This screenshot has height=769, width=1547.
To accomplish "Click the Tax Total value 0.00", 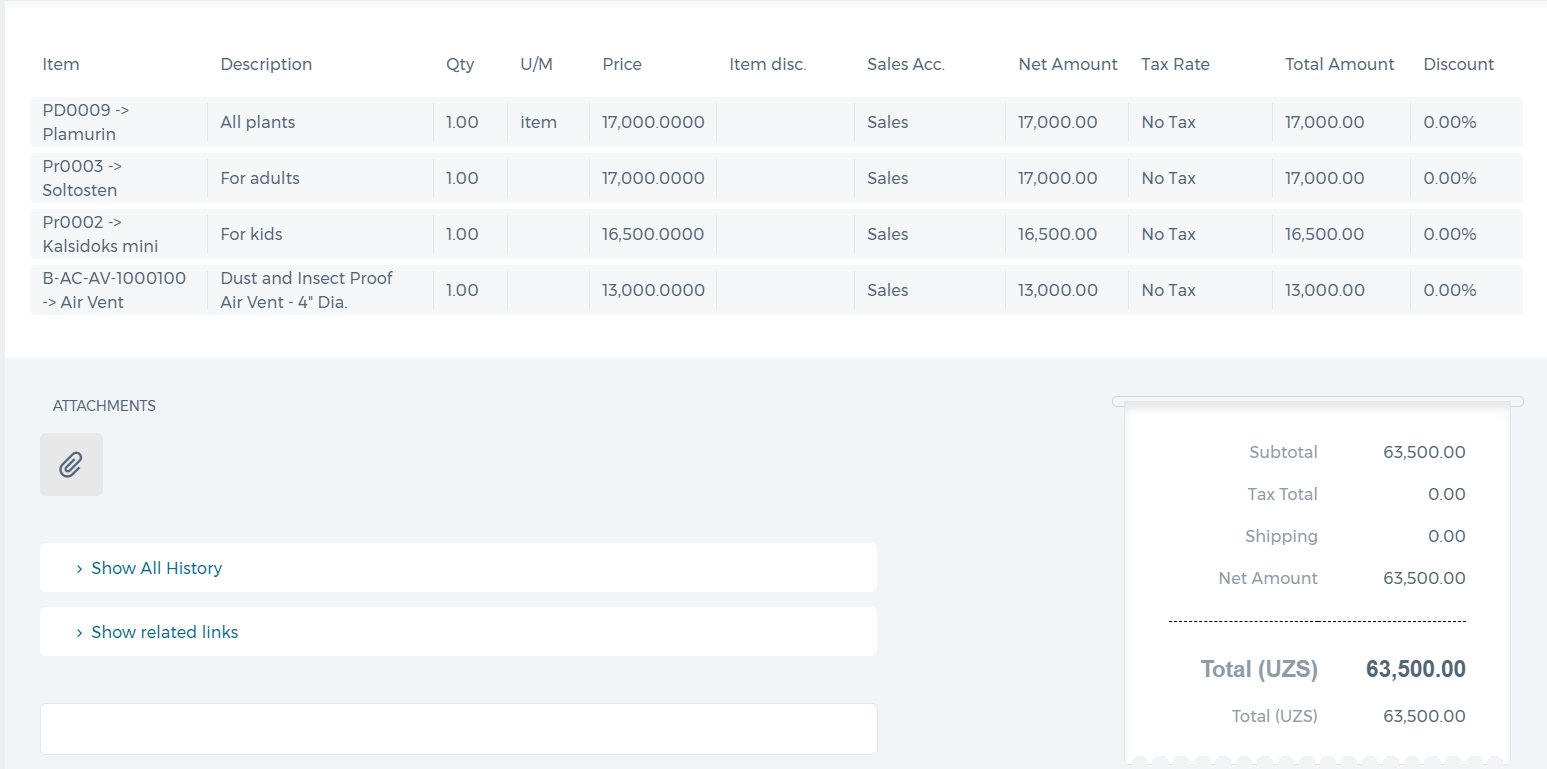I will point(1447,494).
